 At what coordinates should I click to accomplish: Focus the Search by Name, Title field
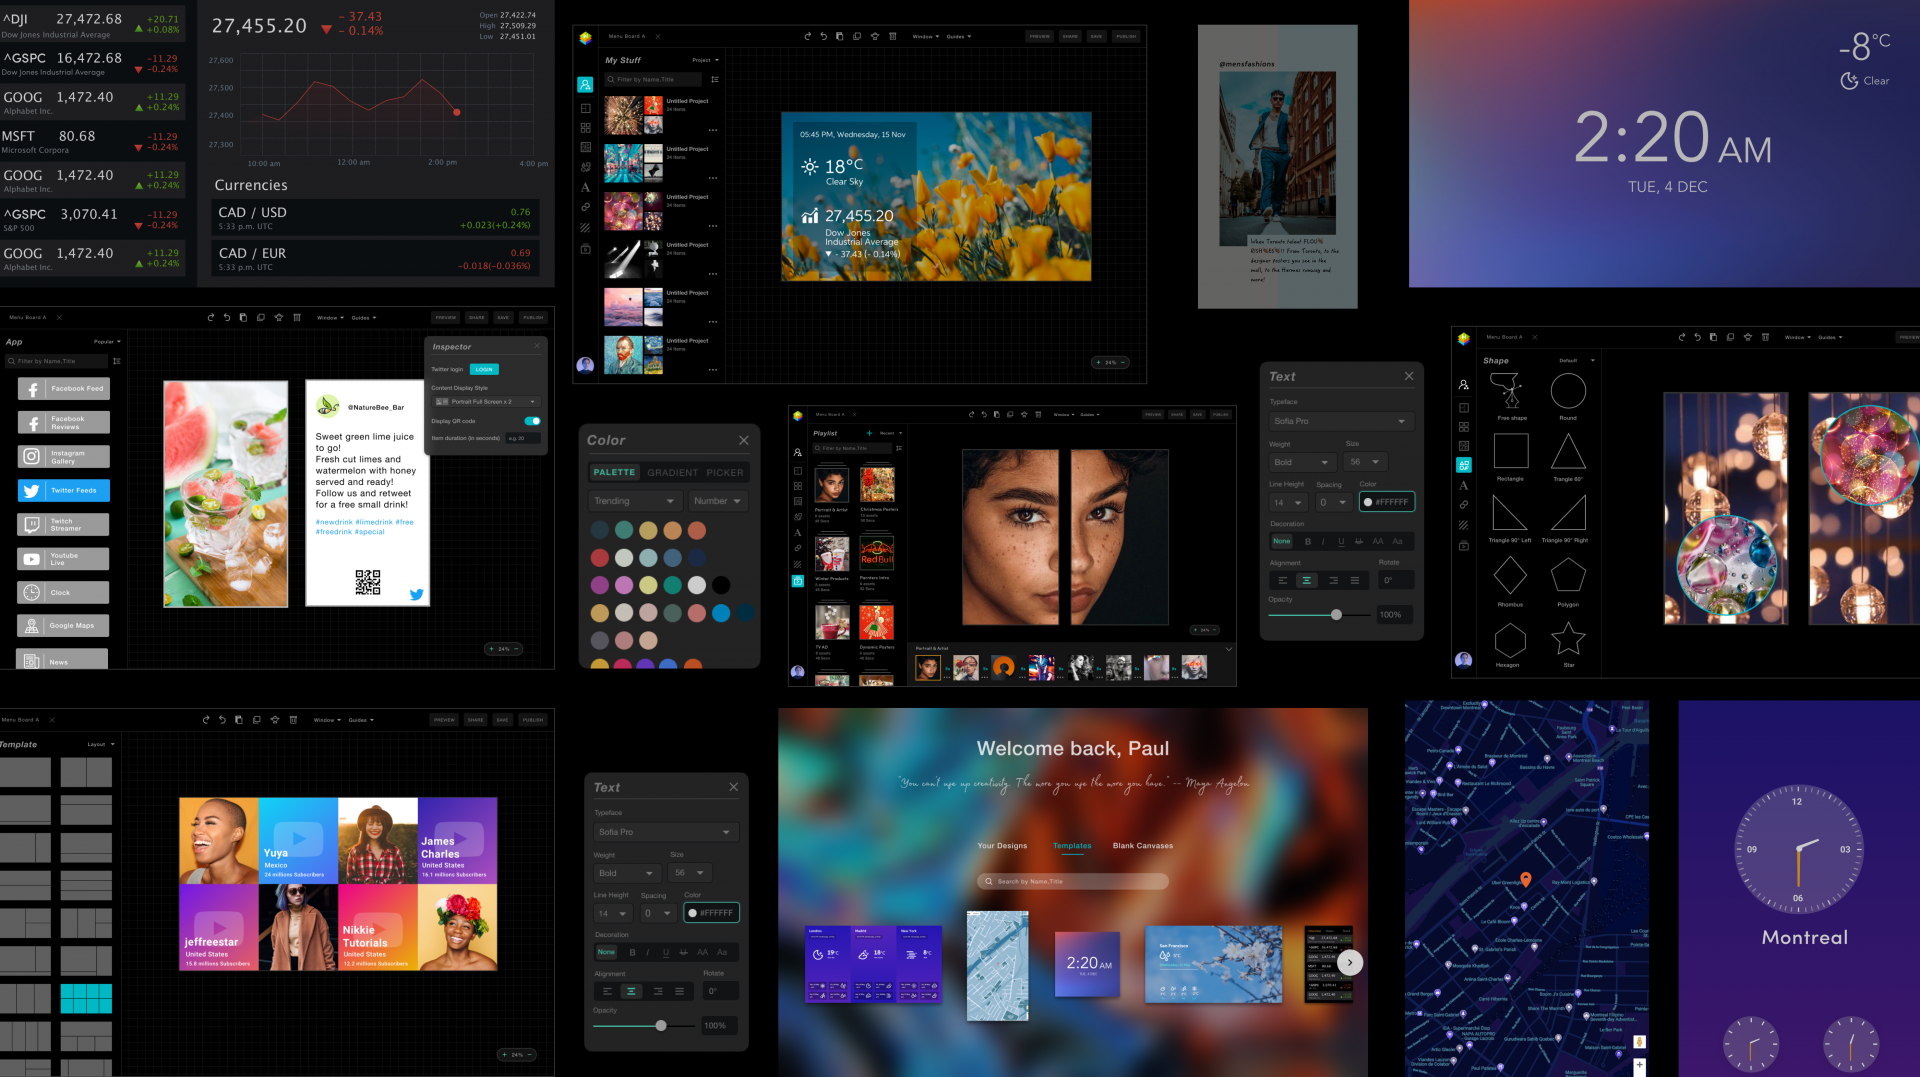[x=1073, y=881]
